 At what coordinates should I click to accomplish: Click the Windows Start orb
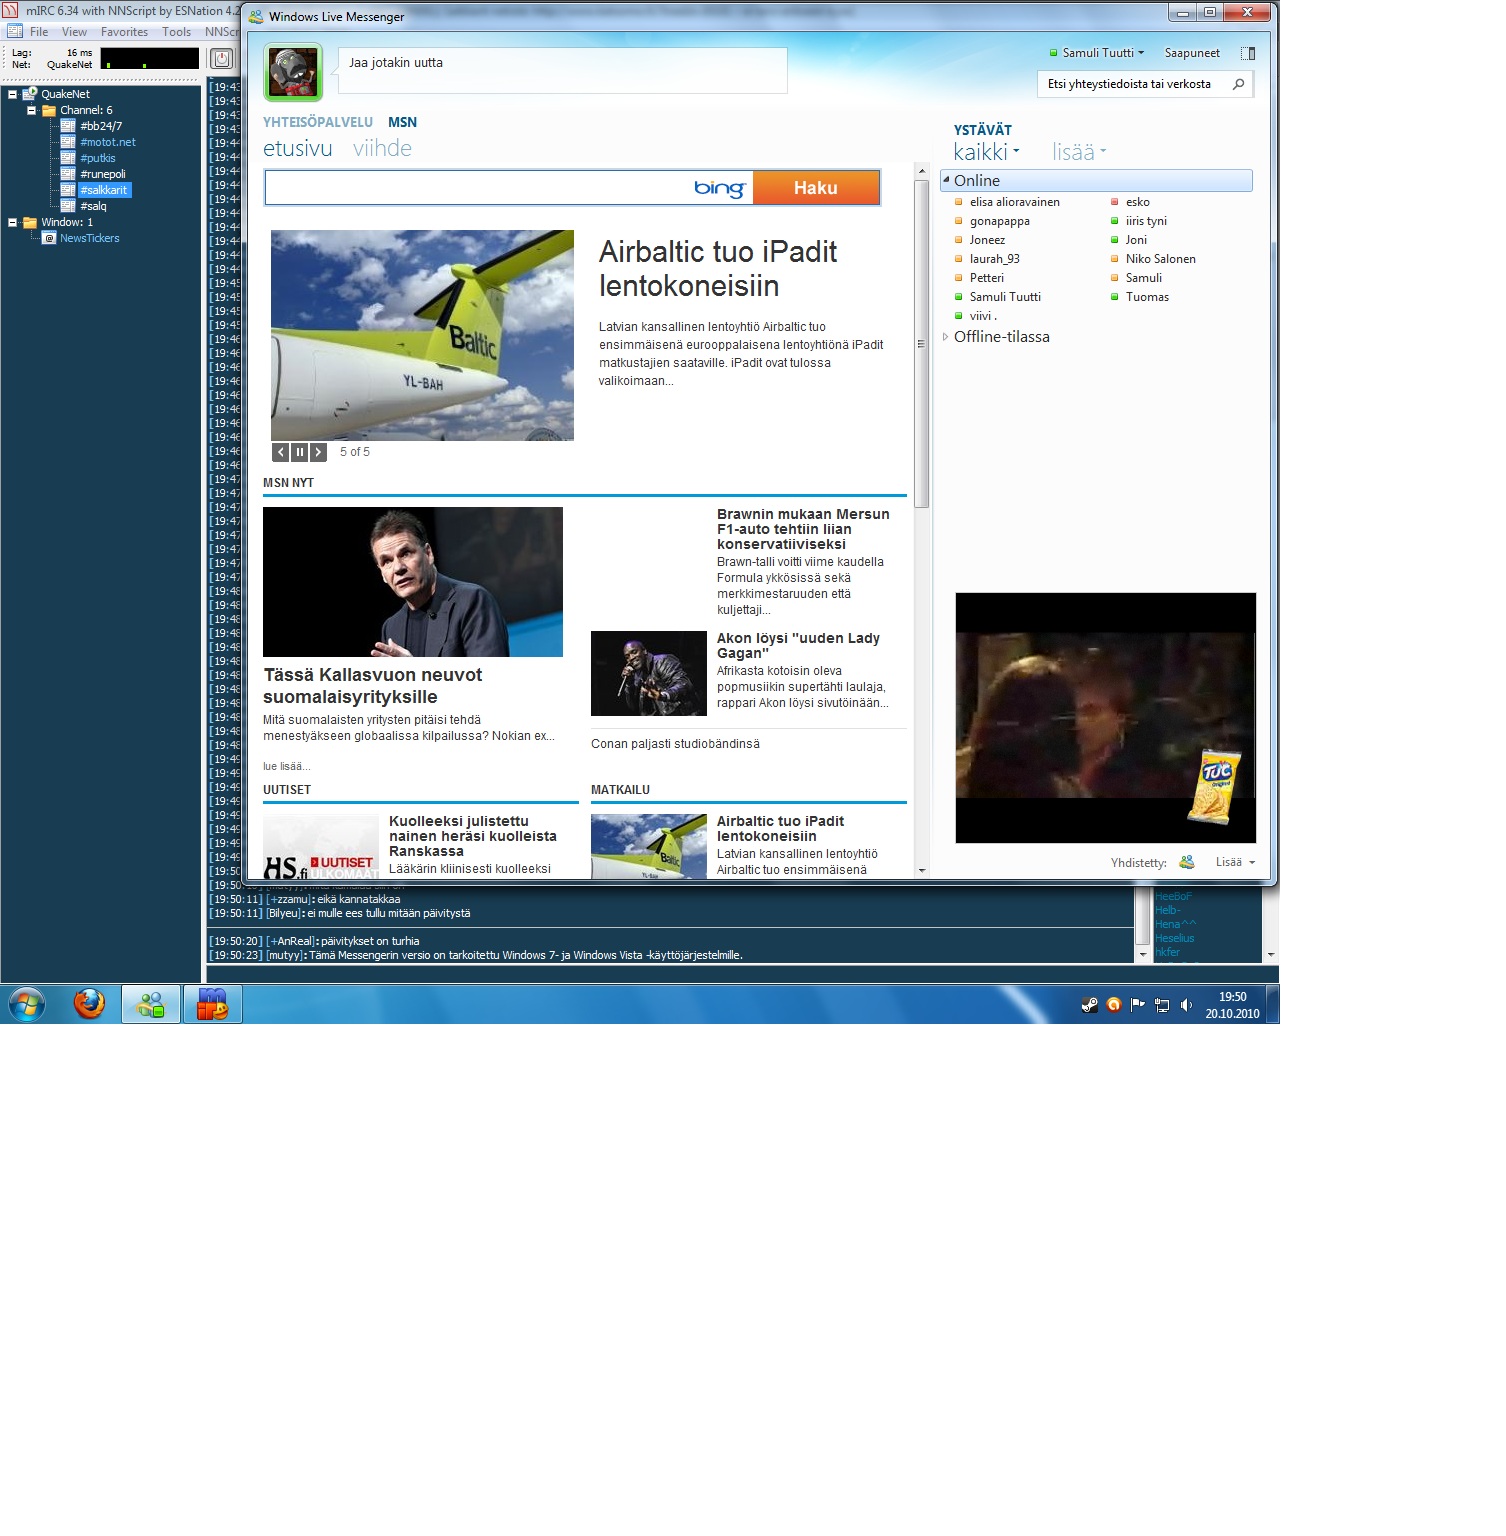[x=27, y=1004]
